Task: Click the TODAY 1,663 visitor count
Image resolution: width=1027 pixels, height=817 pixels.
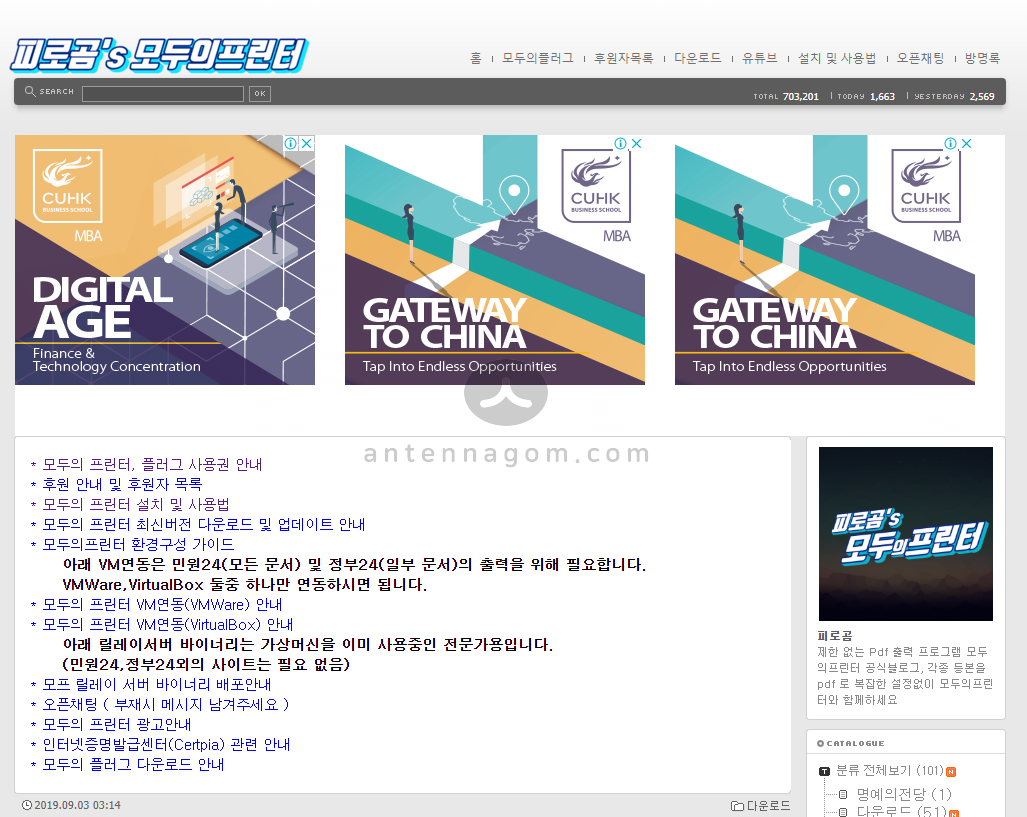Action: coord(866,96)
